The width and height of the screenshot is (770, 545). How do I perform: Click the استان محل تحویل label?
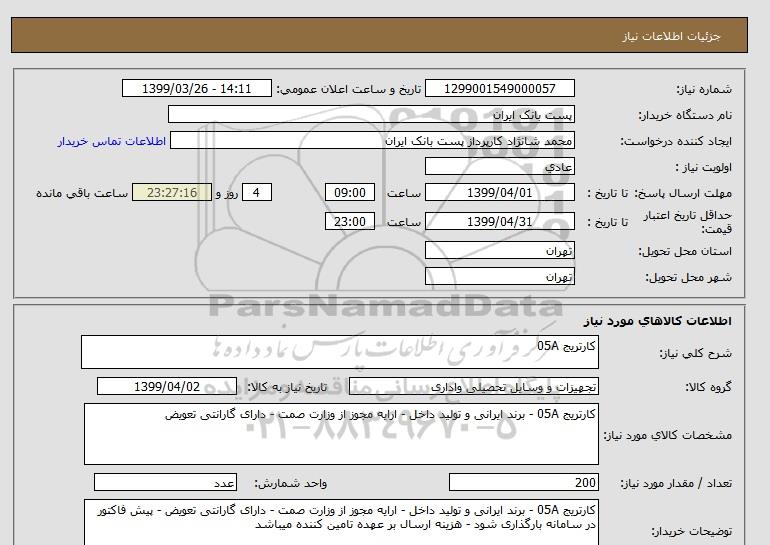[x=685, y=251]
